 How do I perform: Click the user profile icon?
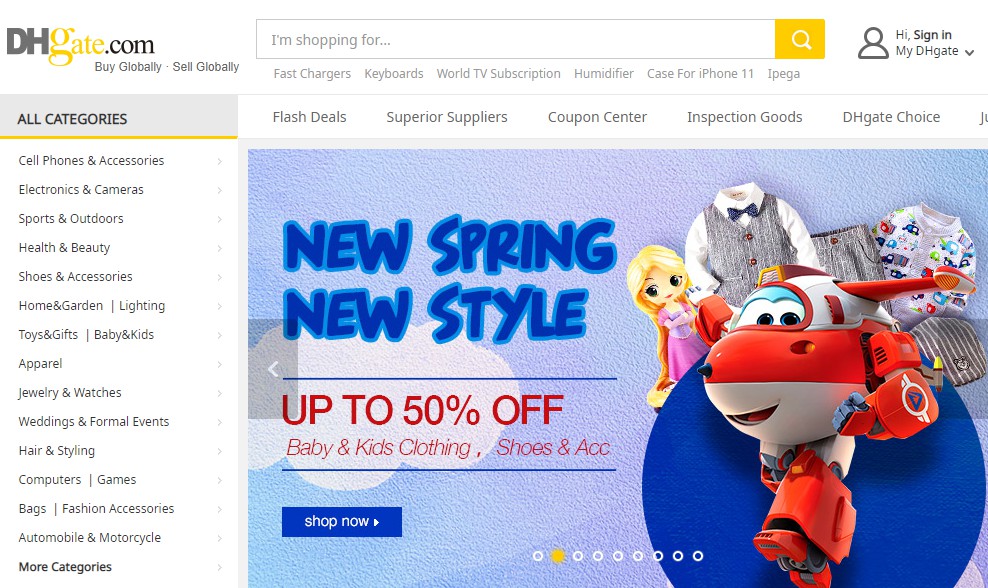(x=873, y=43)
